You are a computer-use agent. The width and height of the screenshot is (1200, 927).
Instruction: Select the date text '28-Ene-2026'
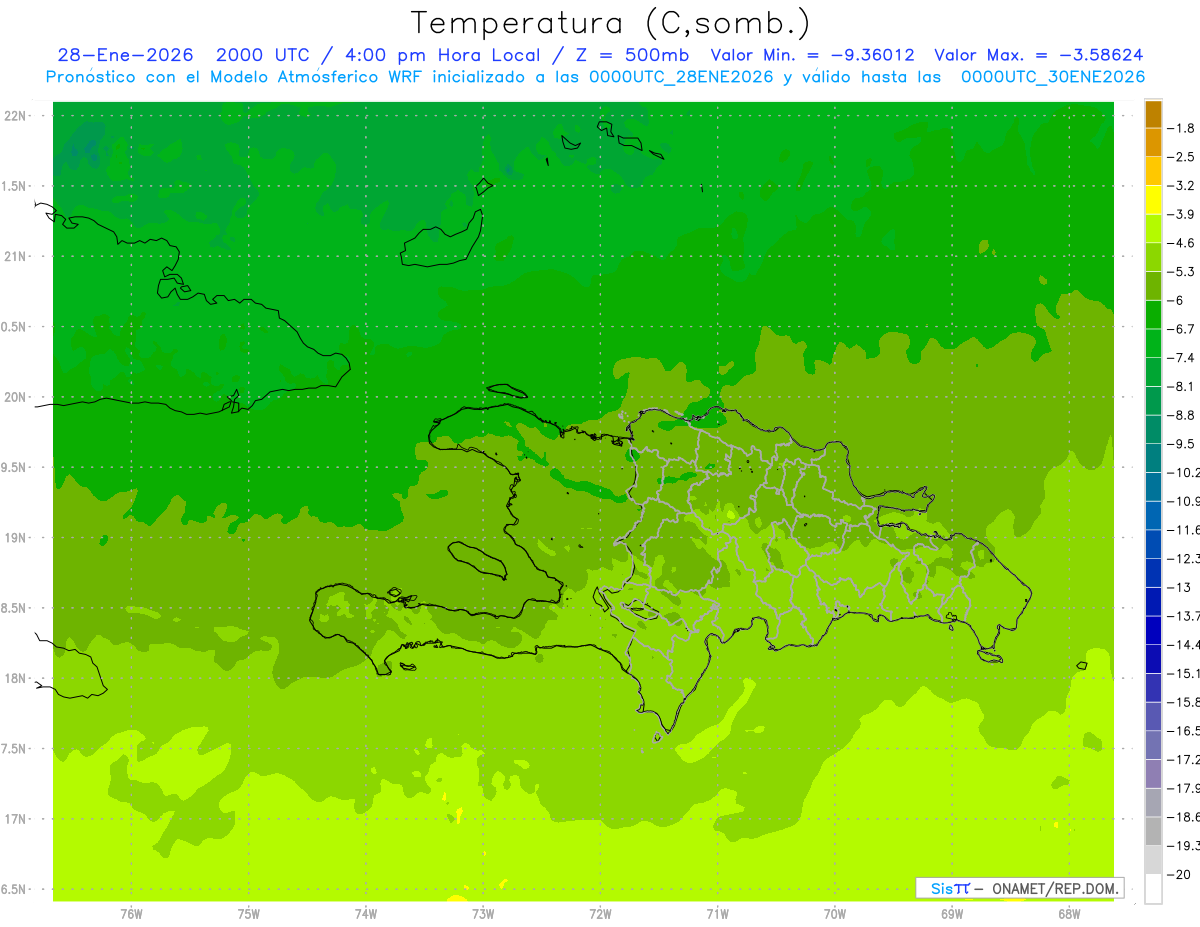[125, 55]
